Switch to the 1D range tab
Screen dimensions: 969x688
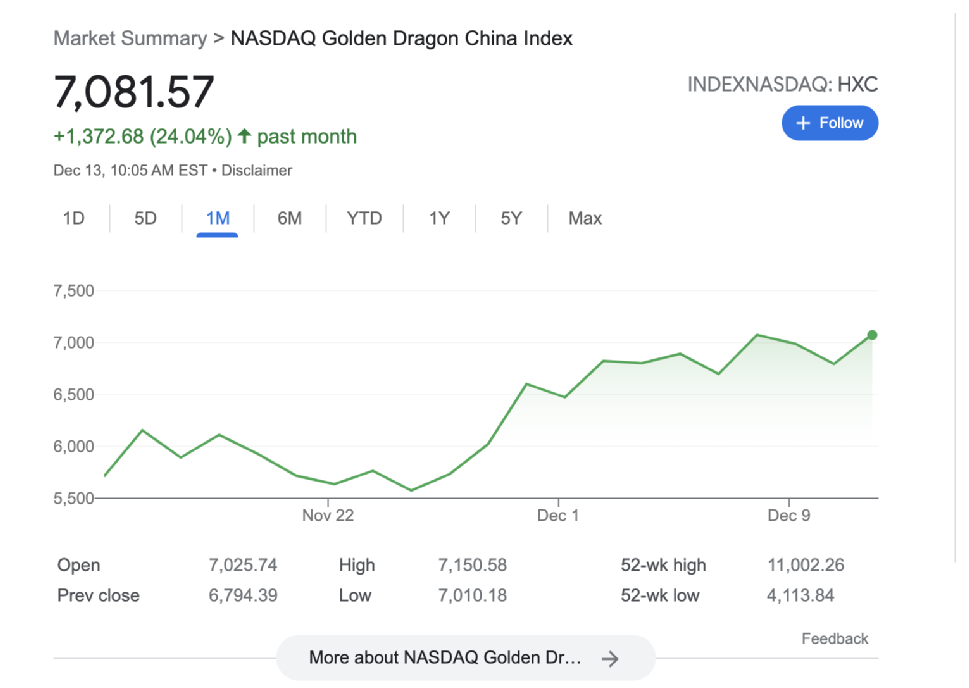click(x=74, y=218)
